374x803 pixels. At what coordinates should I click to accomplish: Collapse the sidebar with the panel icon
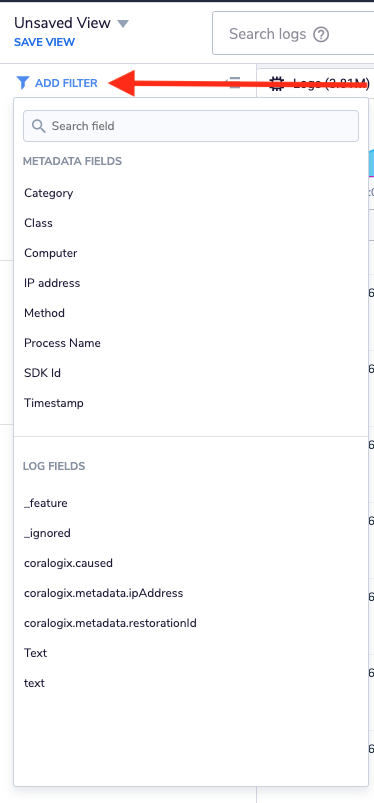[234, 82]
